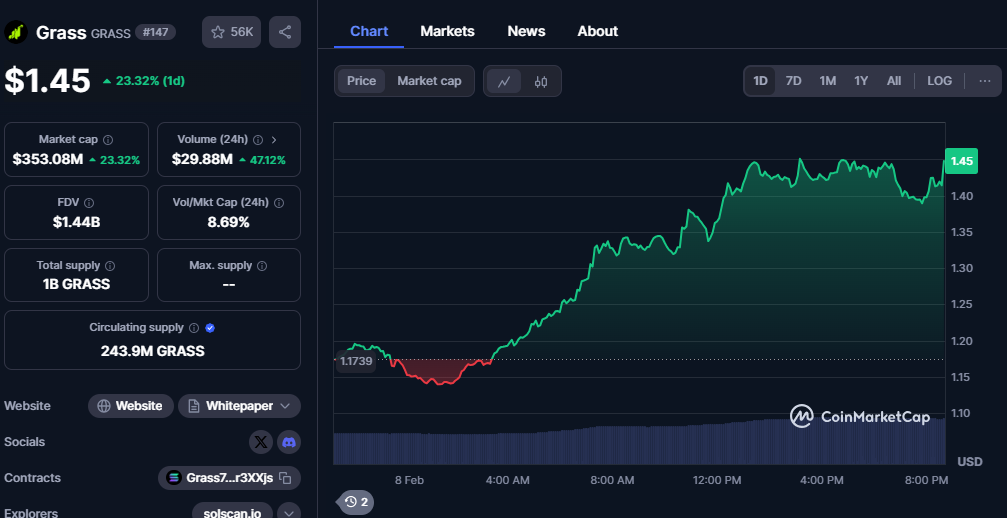
Task: Open the Website link
Action: 130,406
